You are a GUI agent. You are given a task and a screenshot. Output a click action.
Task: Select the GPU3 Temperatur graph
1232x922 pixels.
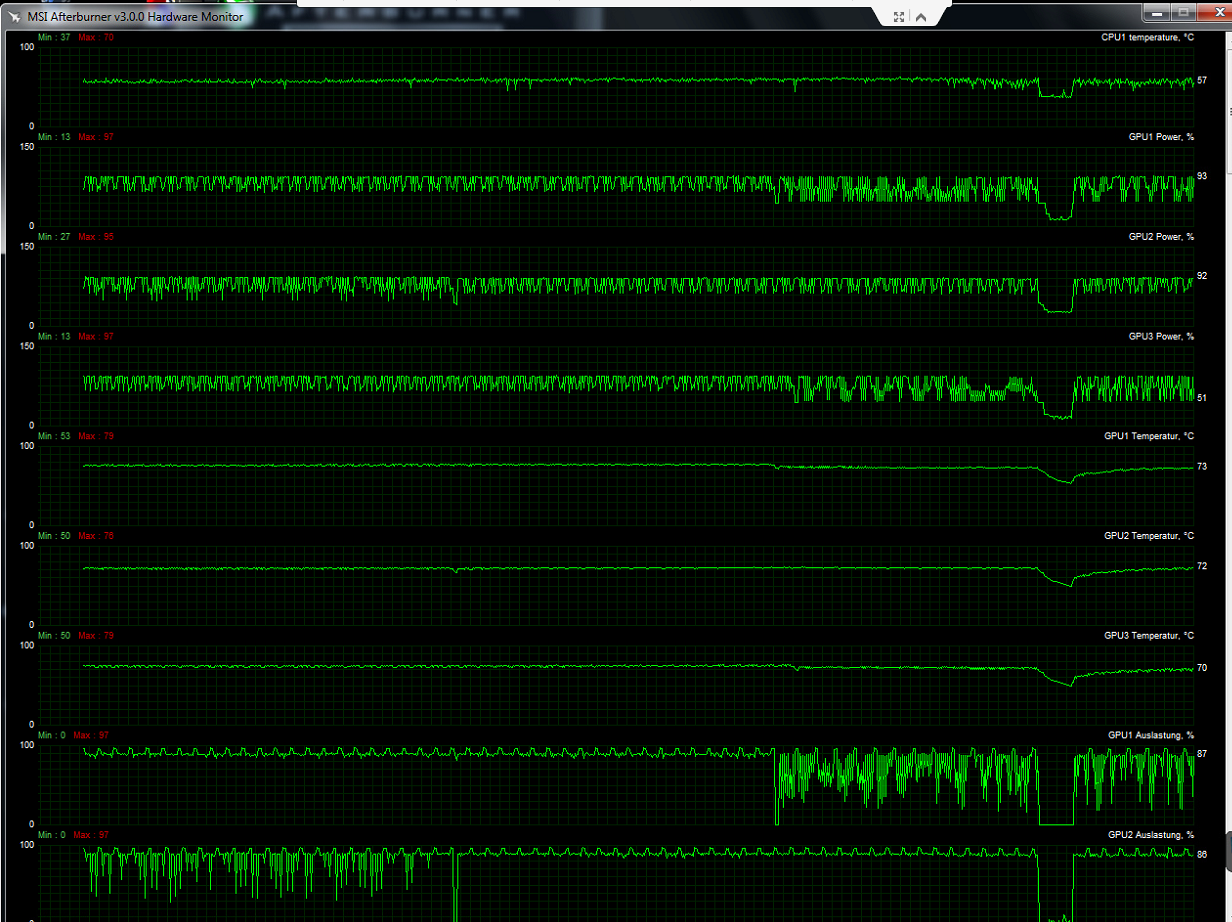coord(617,685)
